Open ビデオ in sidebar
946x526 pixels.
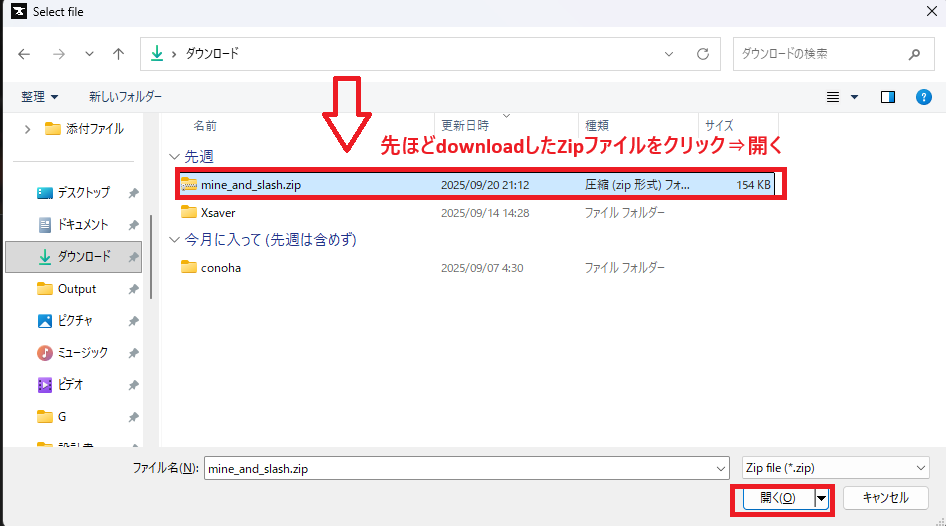pyautogui.click(x=60, y=385)
